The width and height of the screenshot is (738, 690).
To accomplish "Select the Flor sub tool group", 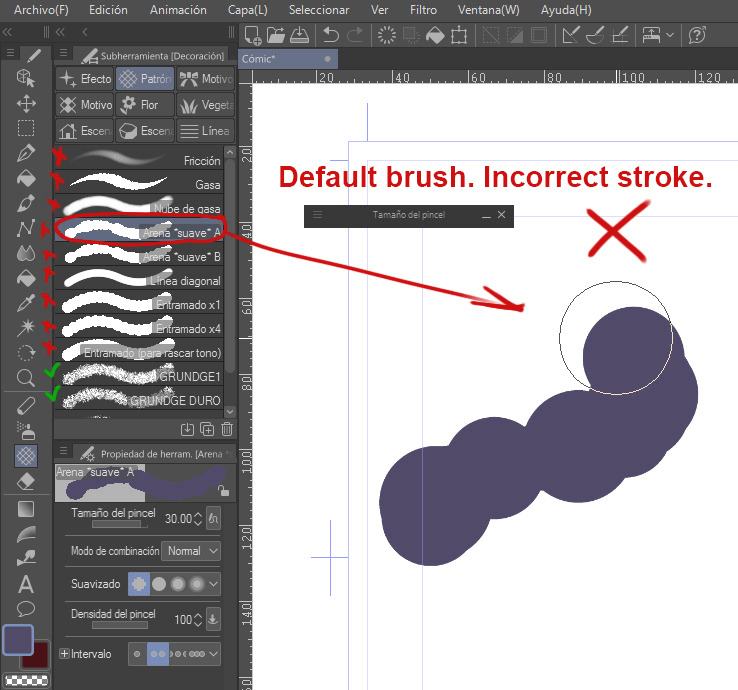I will tap(145, 104).
